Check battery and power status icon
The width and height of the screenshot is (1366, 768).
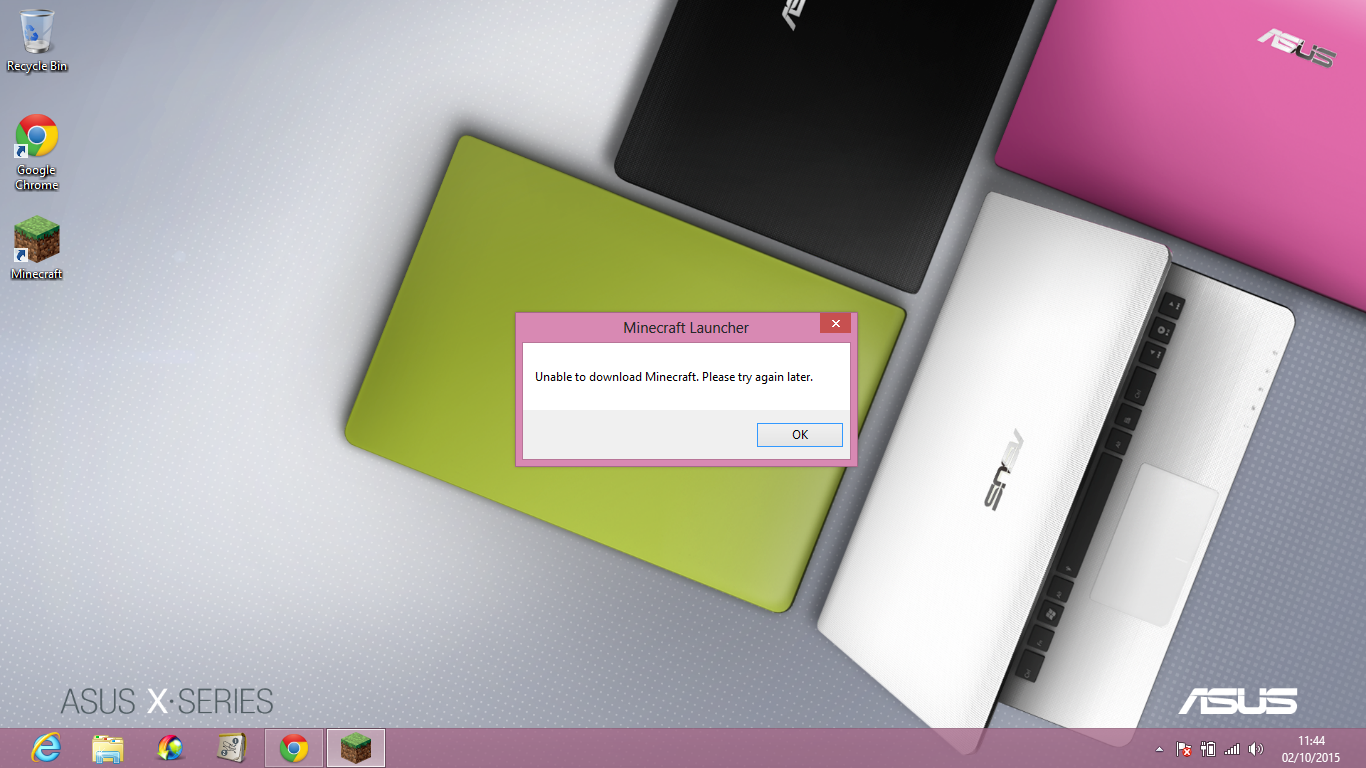pyautogui.click(x=1208, y=749)
